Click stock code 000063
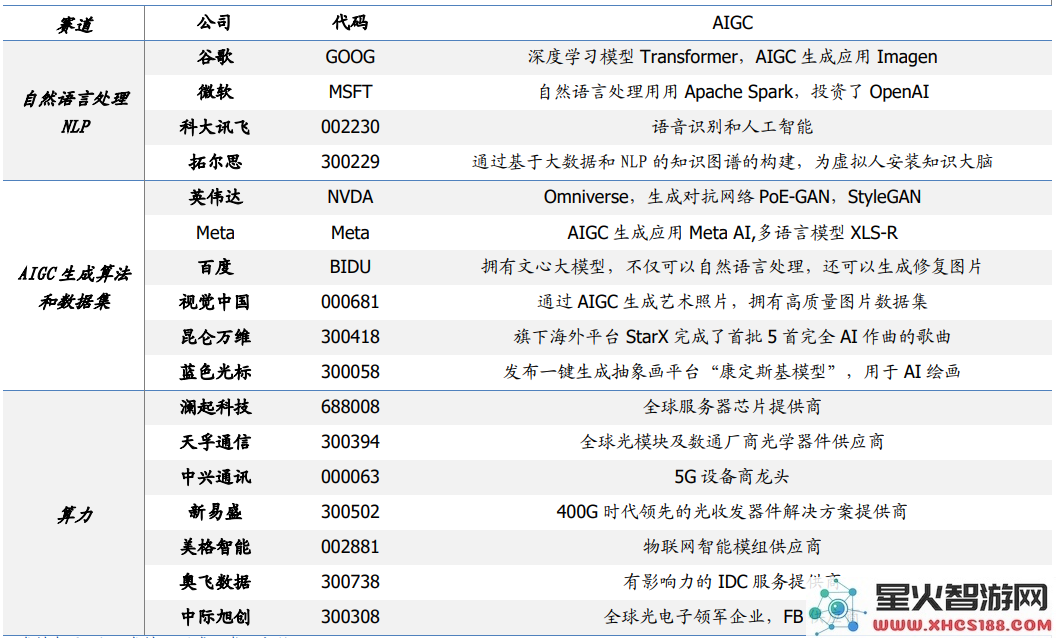This screenshot has width=1056, height=638. 350,478
